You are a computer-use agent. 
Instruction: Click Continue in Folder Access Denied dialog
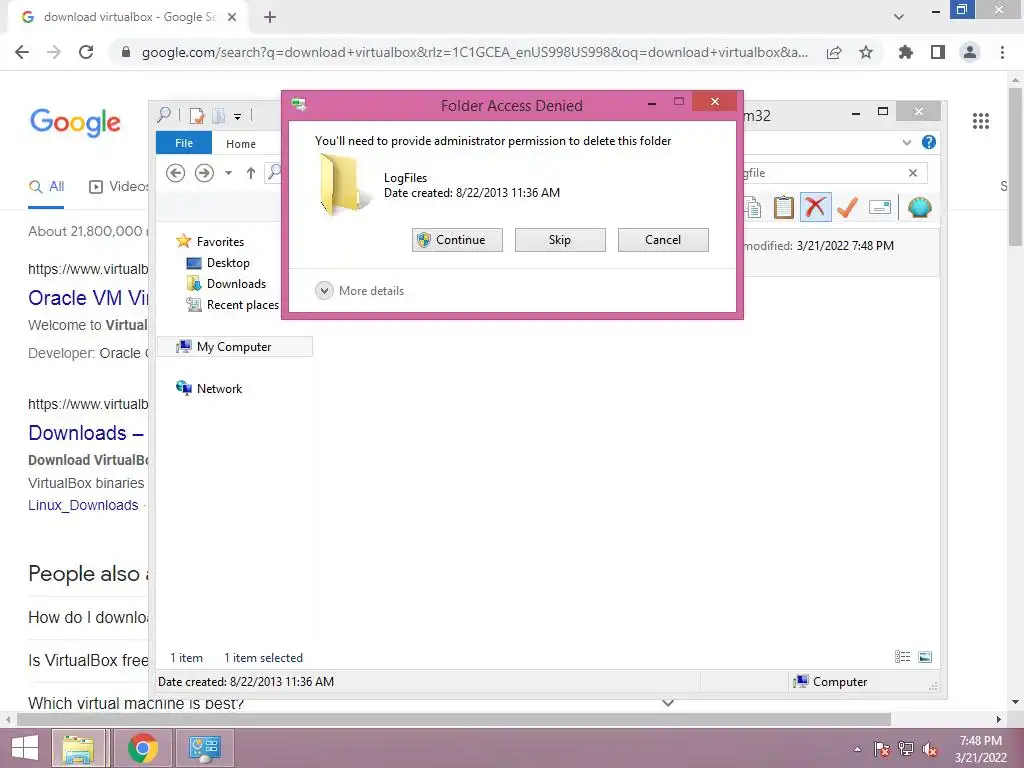(457, 240)
